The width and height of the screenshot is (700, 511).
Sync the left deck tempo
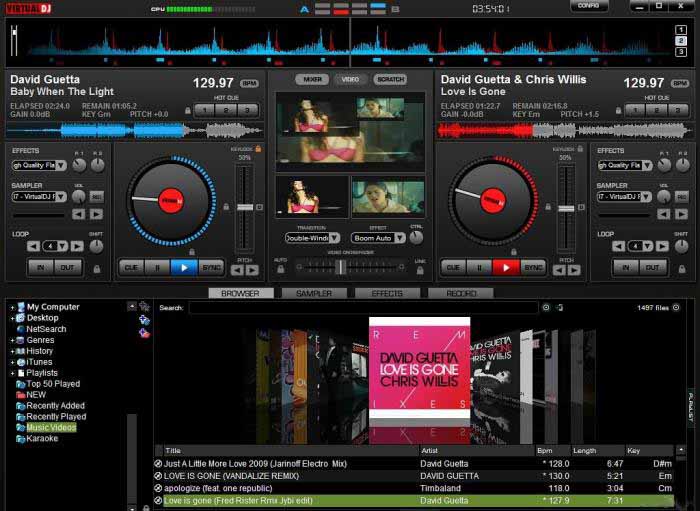211,268
